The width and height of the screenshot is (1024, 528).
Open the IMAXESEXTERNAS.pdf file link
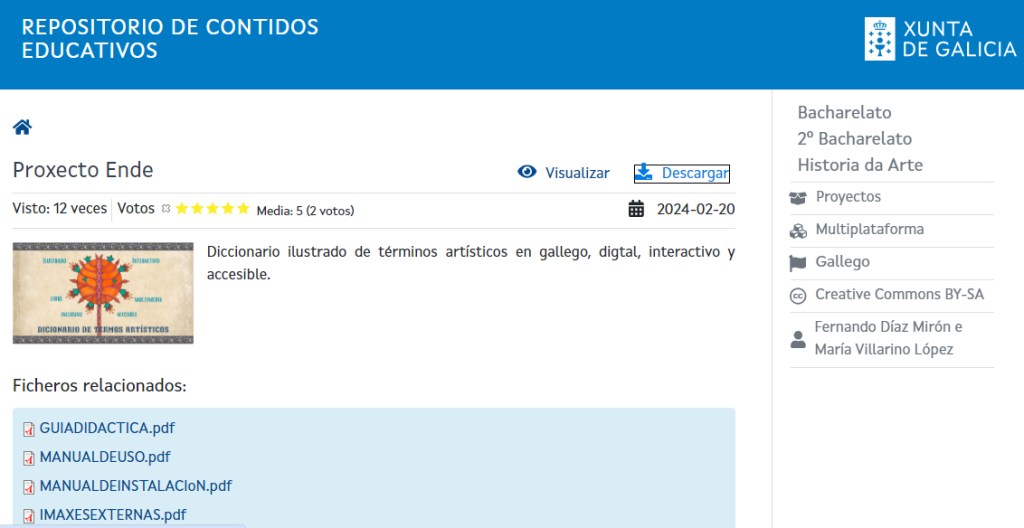(112, 515)
